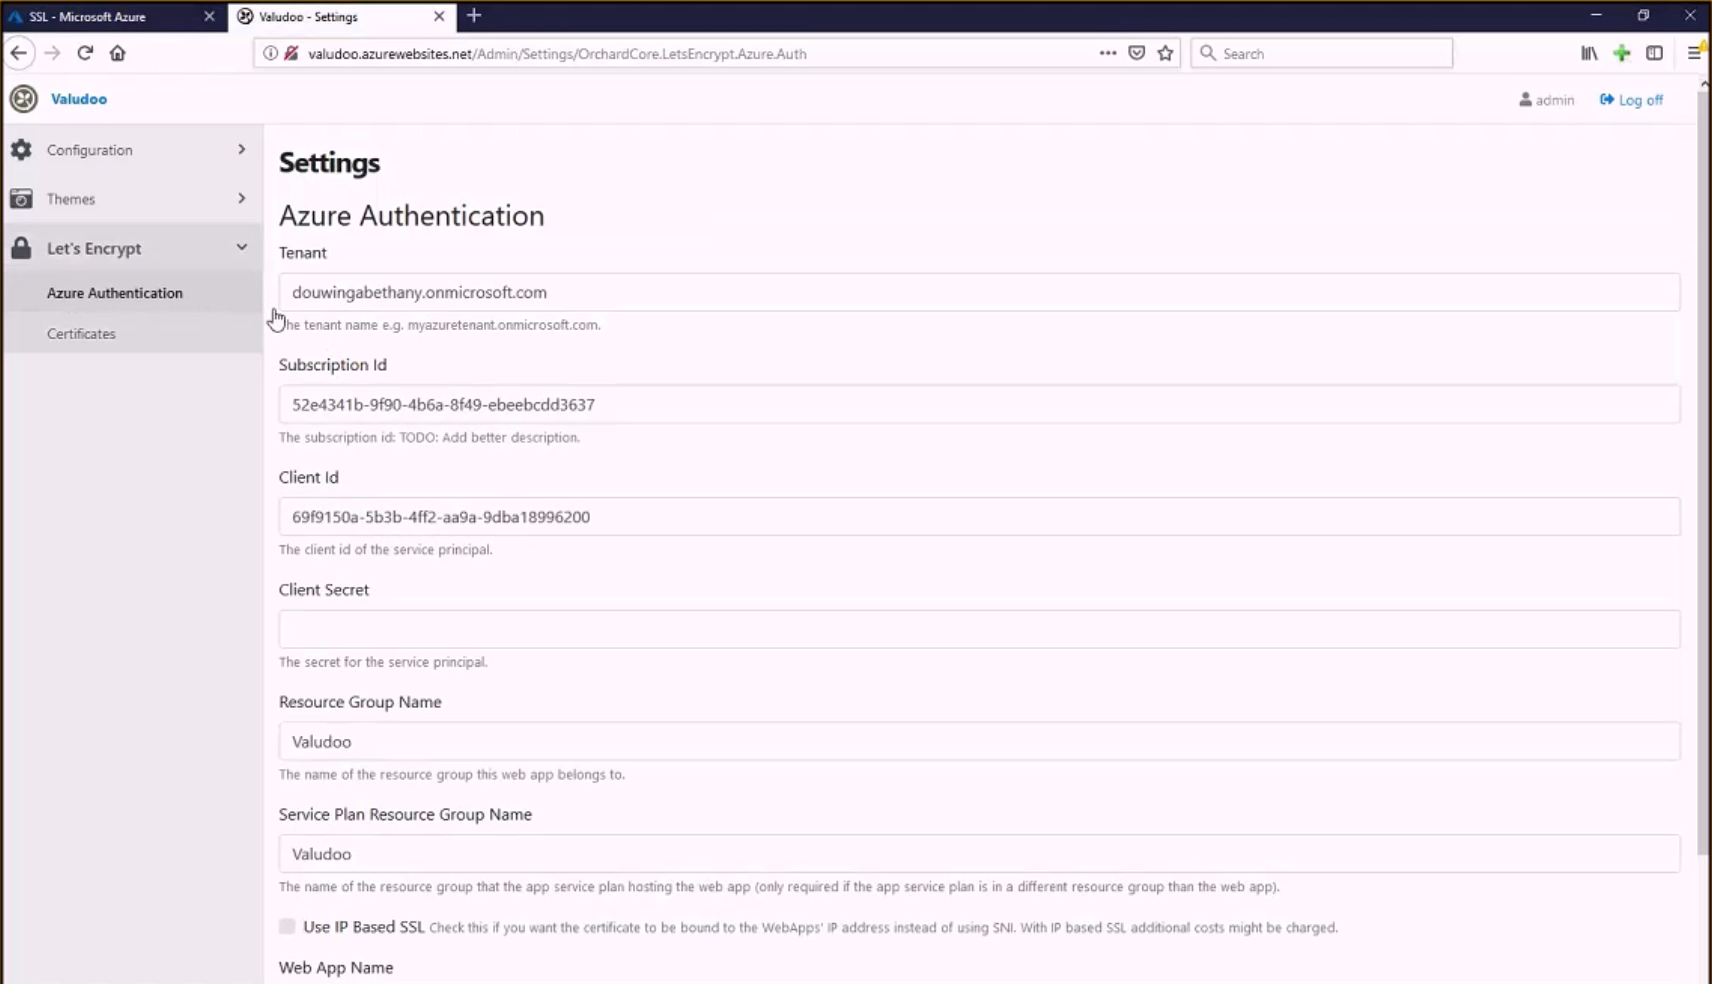
Task: Go back using the browser back arrow
Action: 19,53
